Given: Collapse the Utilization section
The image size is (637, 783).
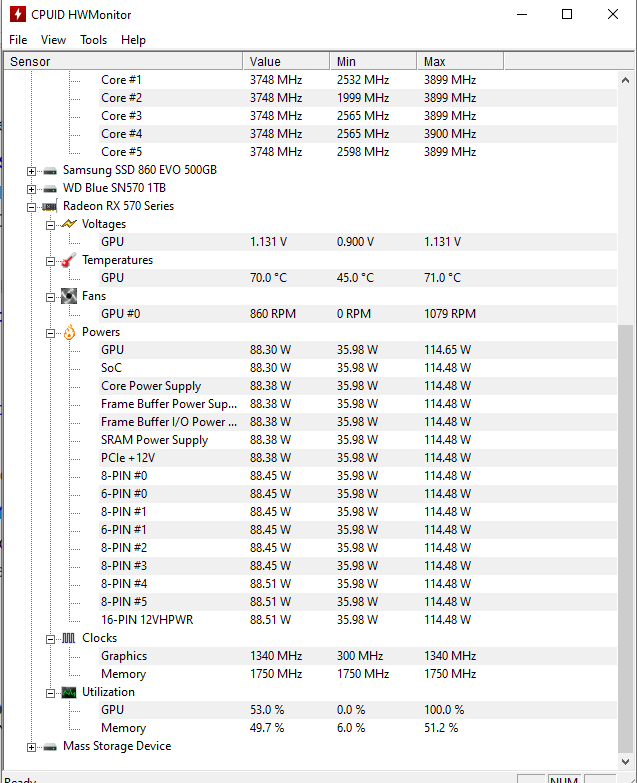Looking at the screenshot, I should [x=50, y=693].
